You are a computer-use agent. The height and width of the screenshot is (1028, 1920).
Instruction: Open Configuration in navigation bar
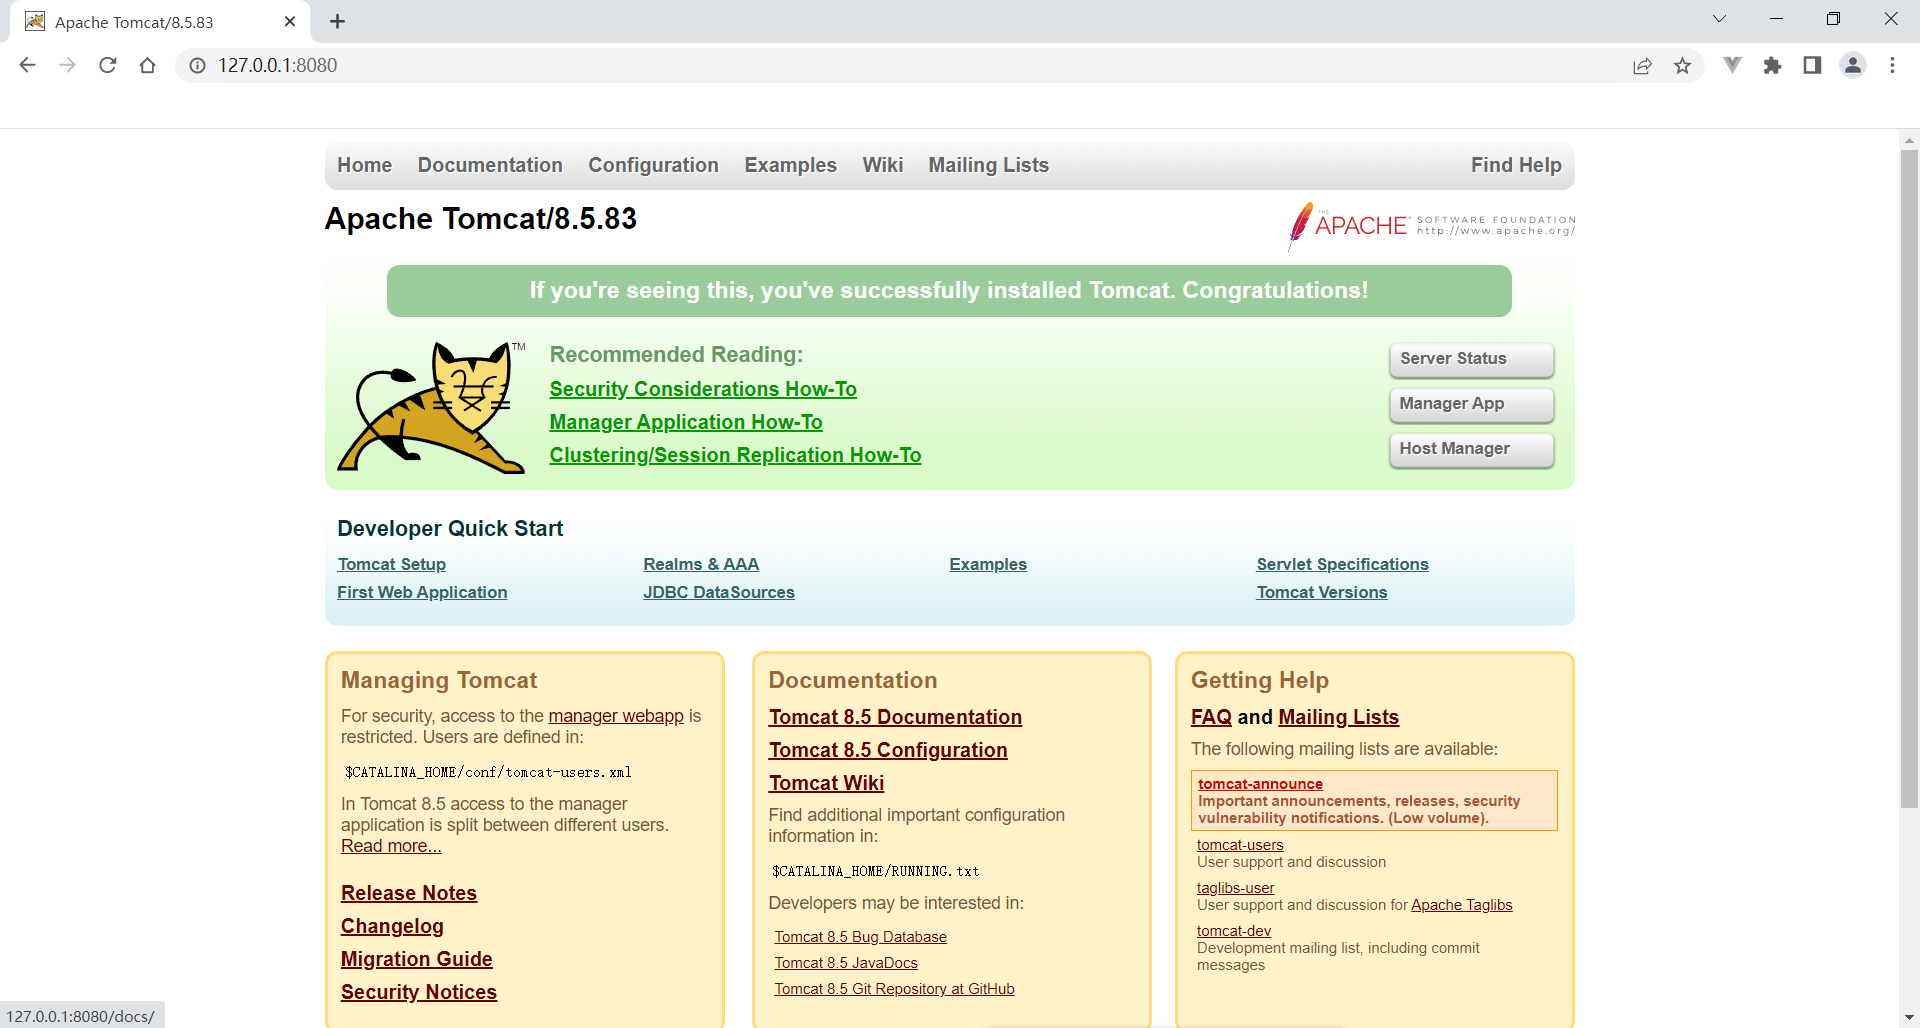pyautogui.click(x=653, y=165)
